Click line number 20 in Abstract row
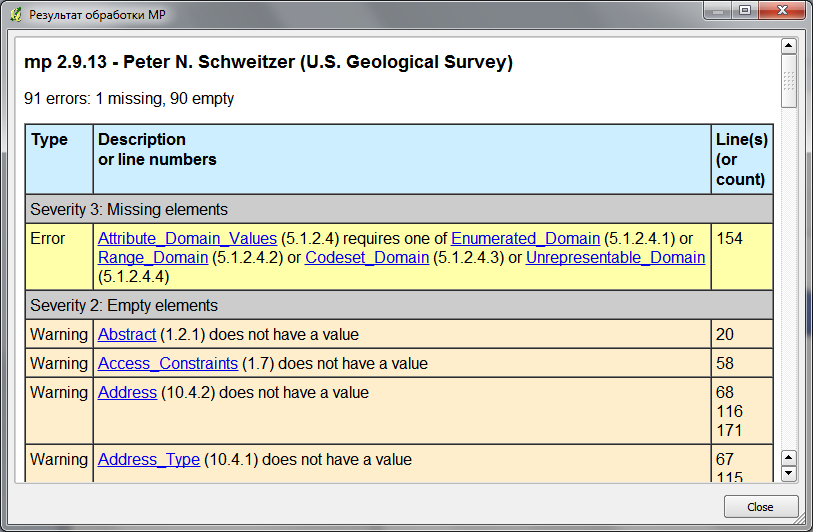The image size is (813, 532). tap(725, 334)
